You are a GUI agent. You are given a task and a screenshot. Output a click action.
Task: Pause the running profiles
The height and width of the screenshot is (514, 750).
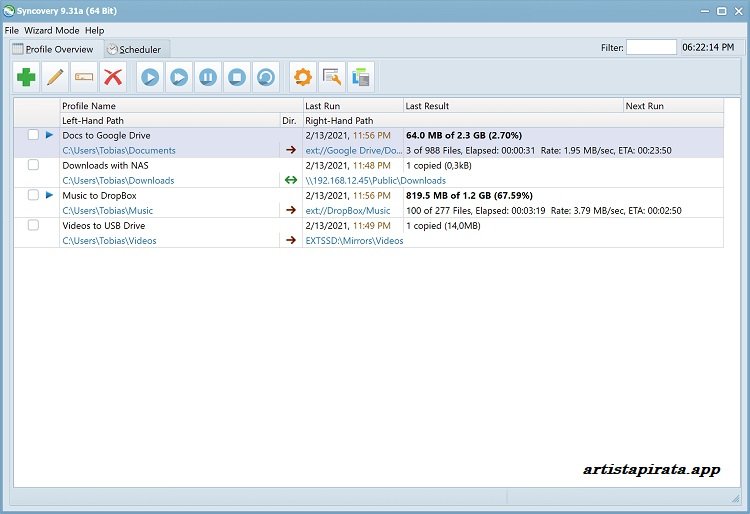pos(208,77)
